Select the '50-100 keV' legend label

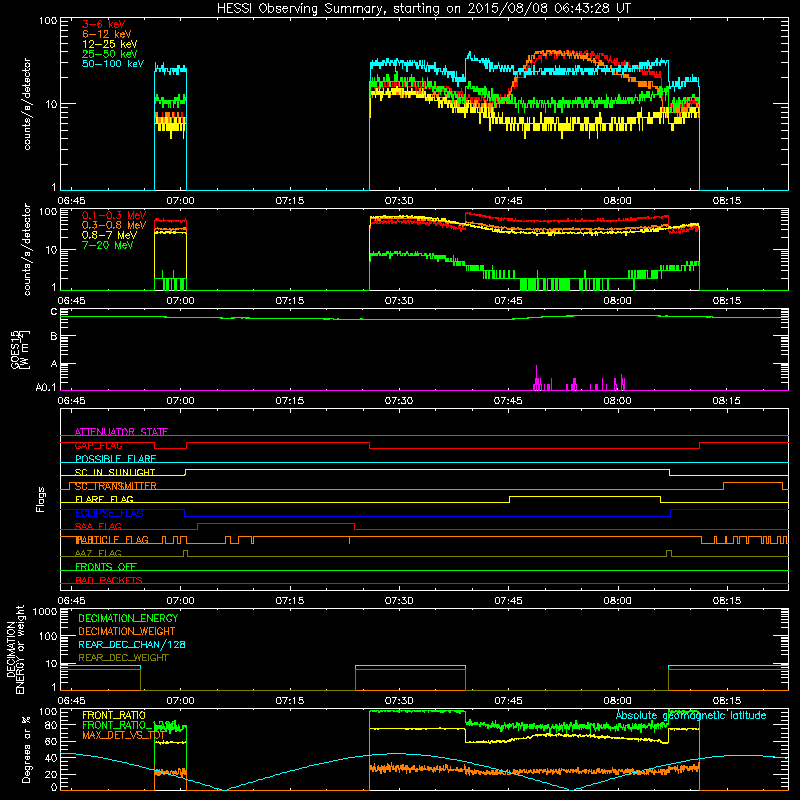113,64
